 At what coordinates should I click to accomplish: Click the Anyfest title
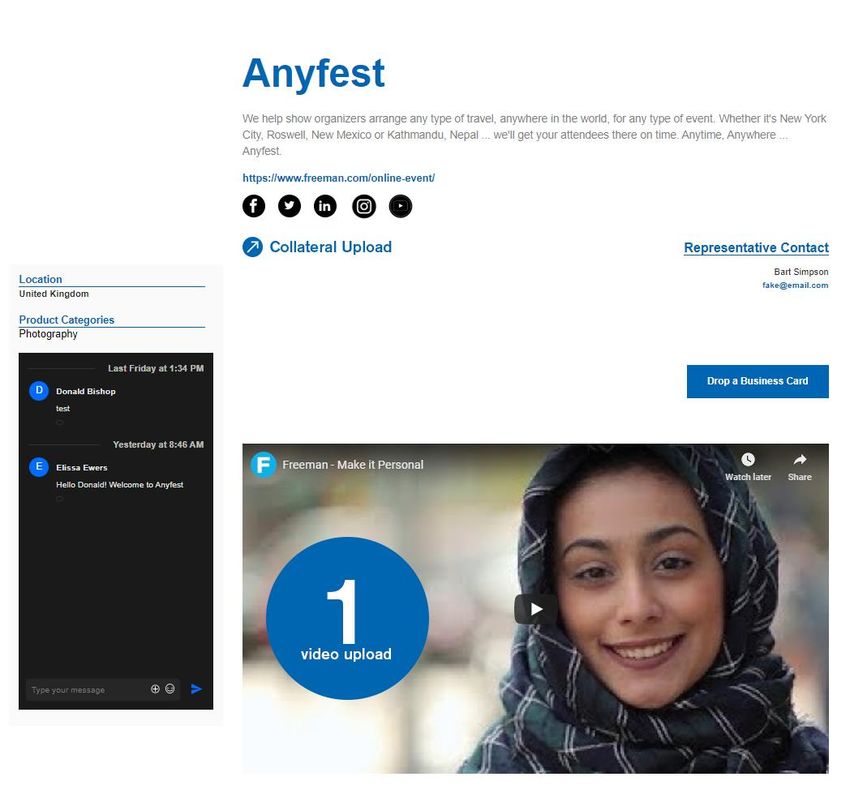tap(313, 73)
